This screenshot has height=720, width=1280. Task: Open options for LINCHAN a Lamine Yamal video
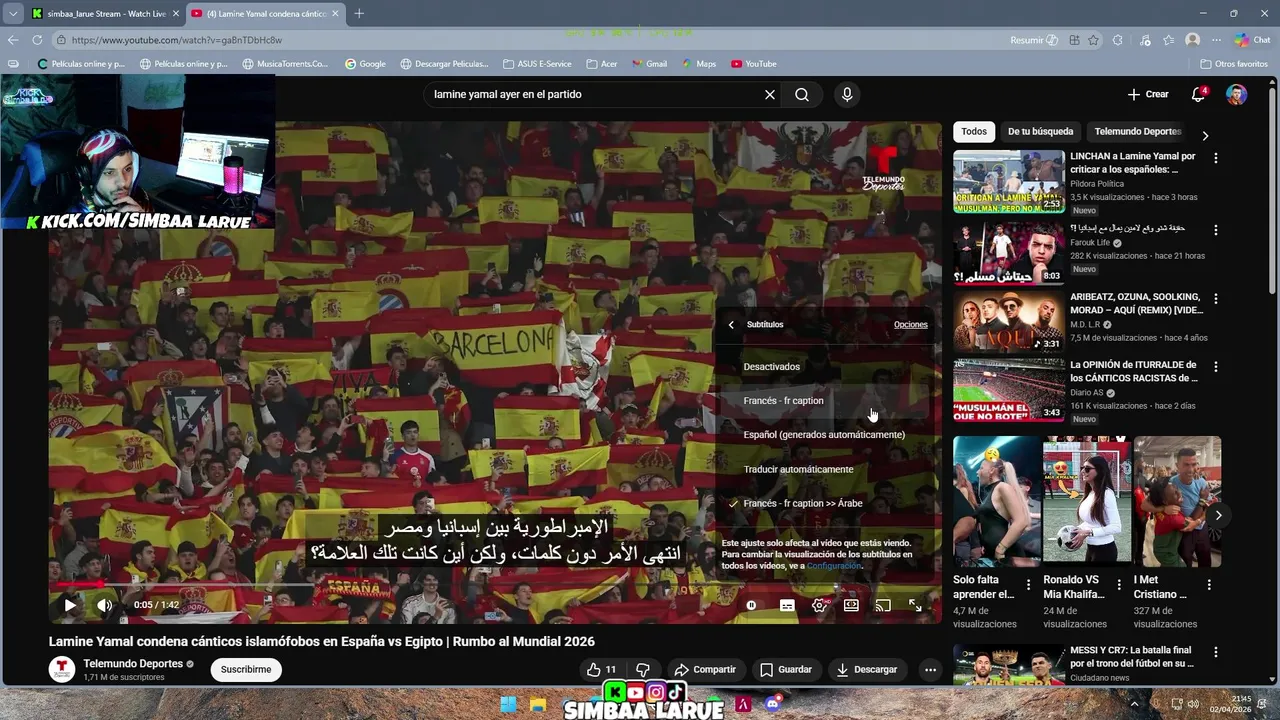click(1216, 158)
